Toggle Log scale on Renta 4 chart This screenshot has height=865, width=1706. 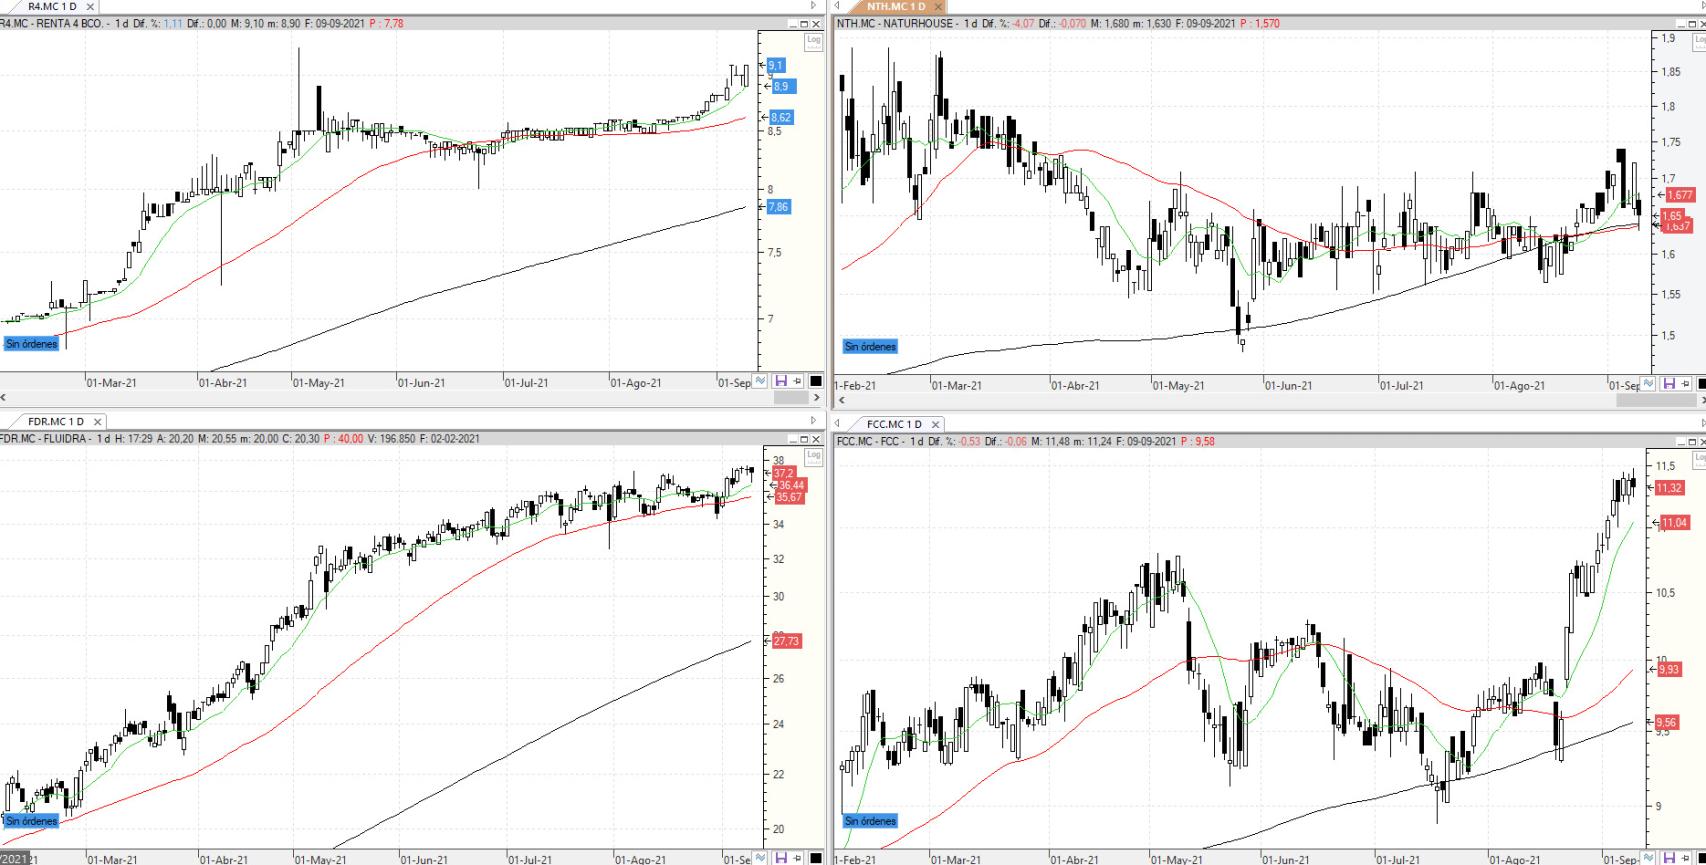[813, 41]
